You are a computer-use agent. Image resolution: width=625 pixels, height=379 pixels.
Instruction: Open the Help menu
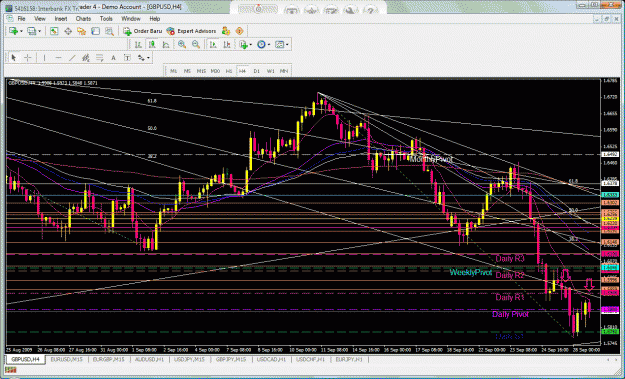tap(155, 19)
